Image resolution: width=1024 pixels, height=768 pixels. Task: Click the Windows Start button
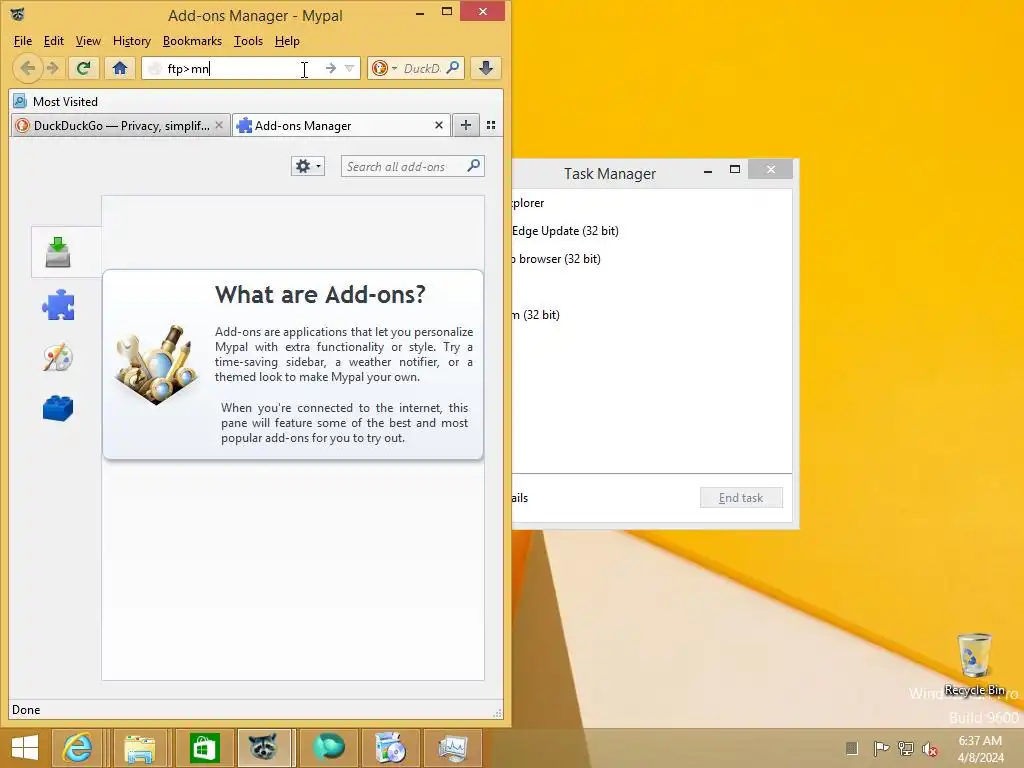pos(25,748)
